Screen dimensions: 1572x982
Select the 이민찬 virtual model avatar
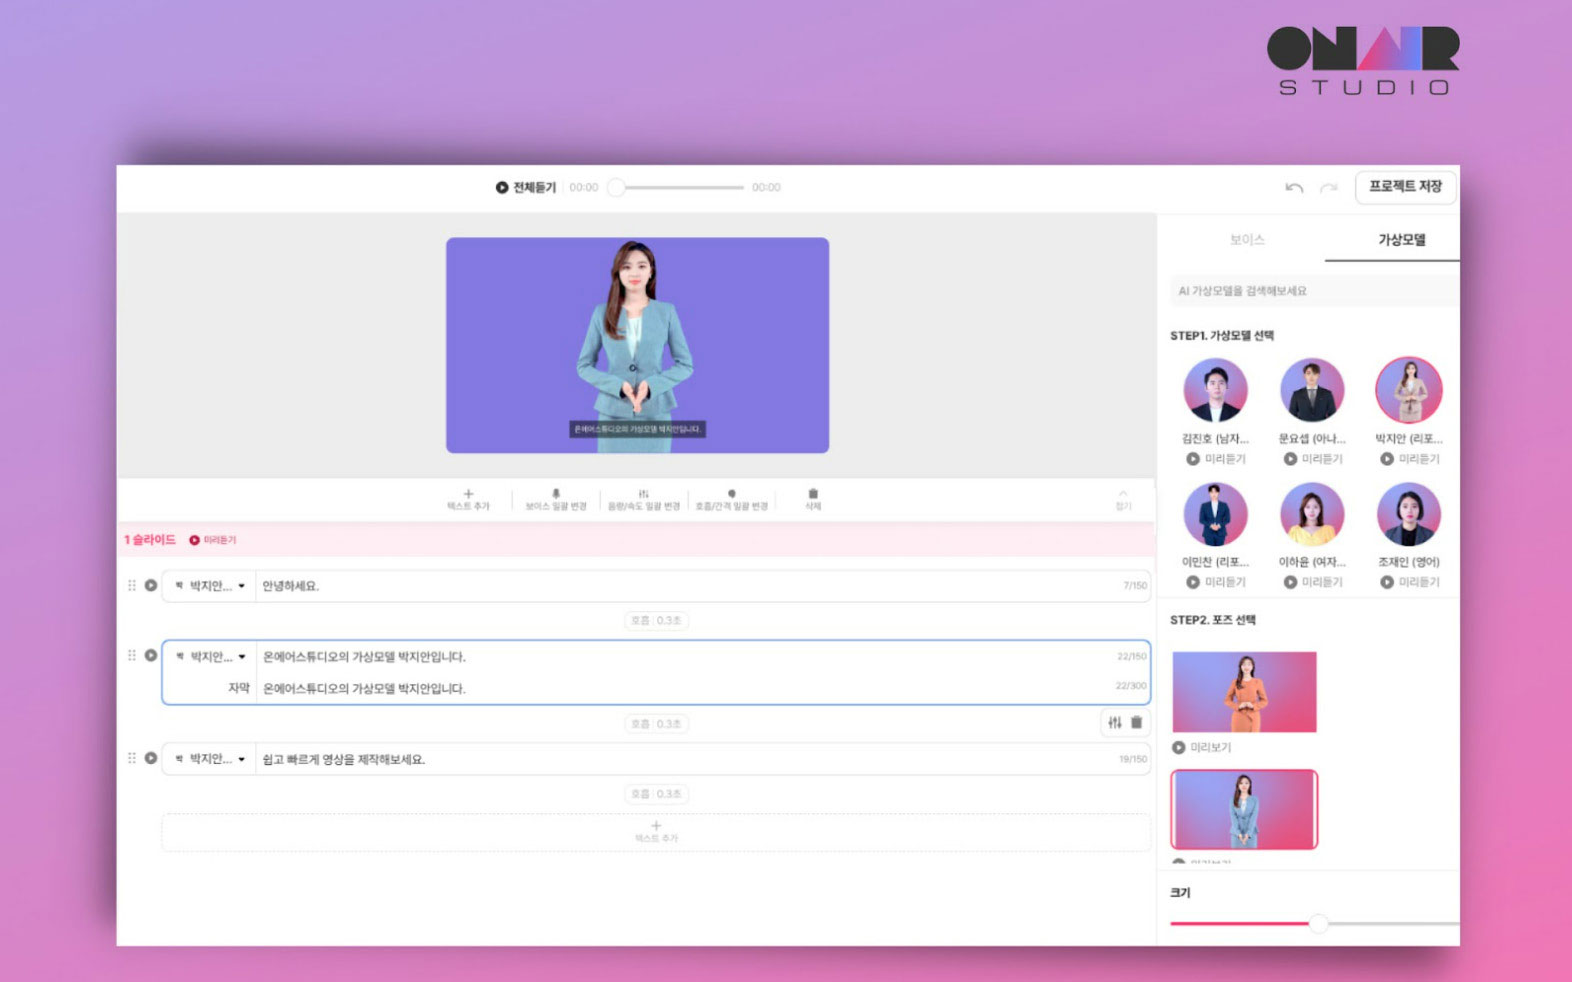1215,514
